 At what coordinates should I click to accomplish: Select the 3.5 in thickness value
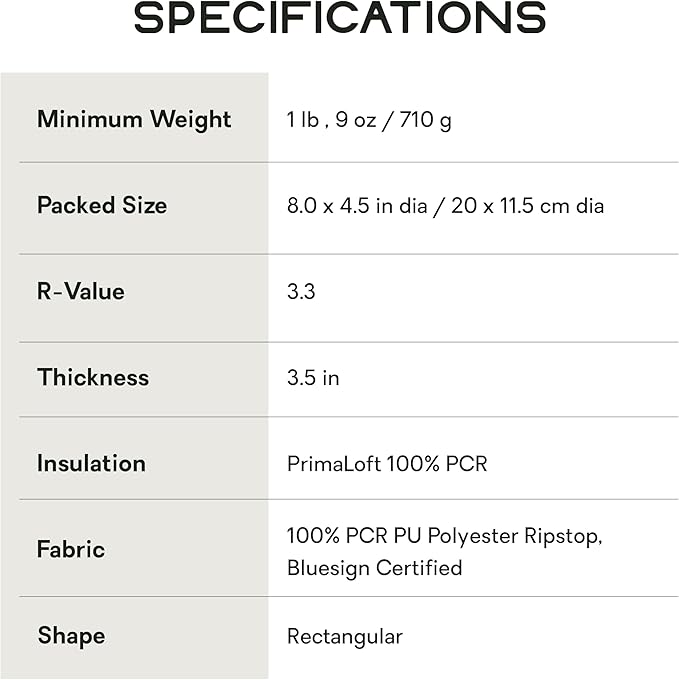coord(313,379)
